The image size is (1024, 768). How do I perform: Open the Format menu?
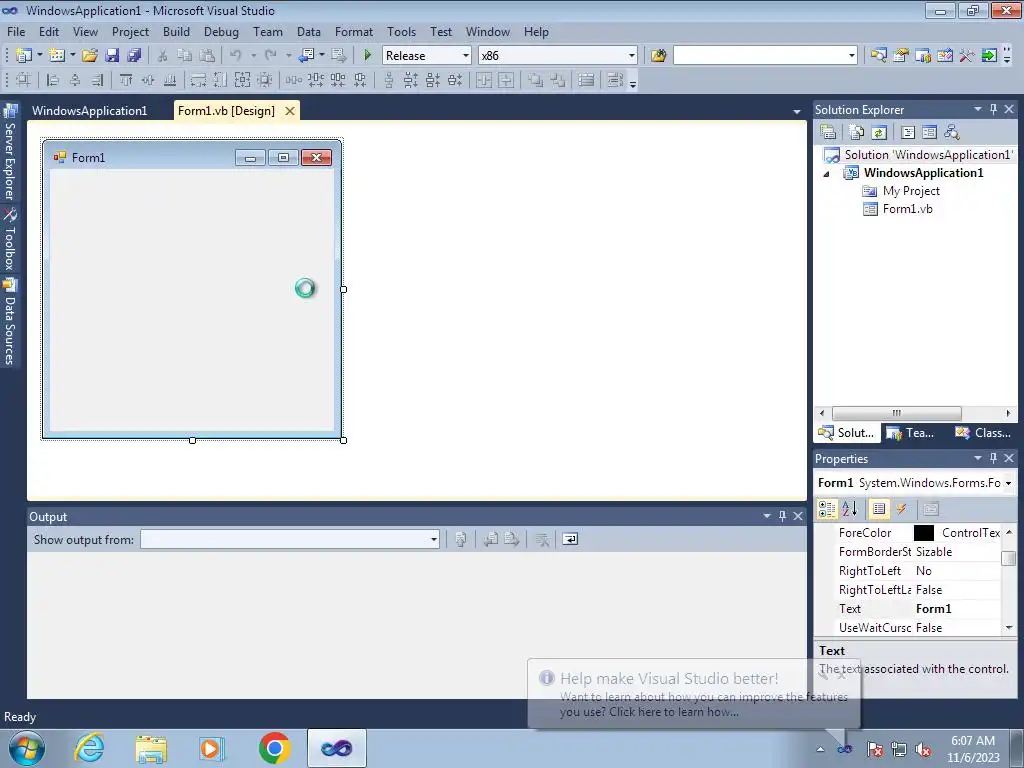354,32
